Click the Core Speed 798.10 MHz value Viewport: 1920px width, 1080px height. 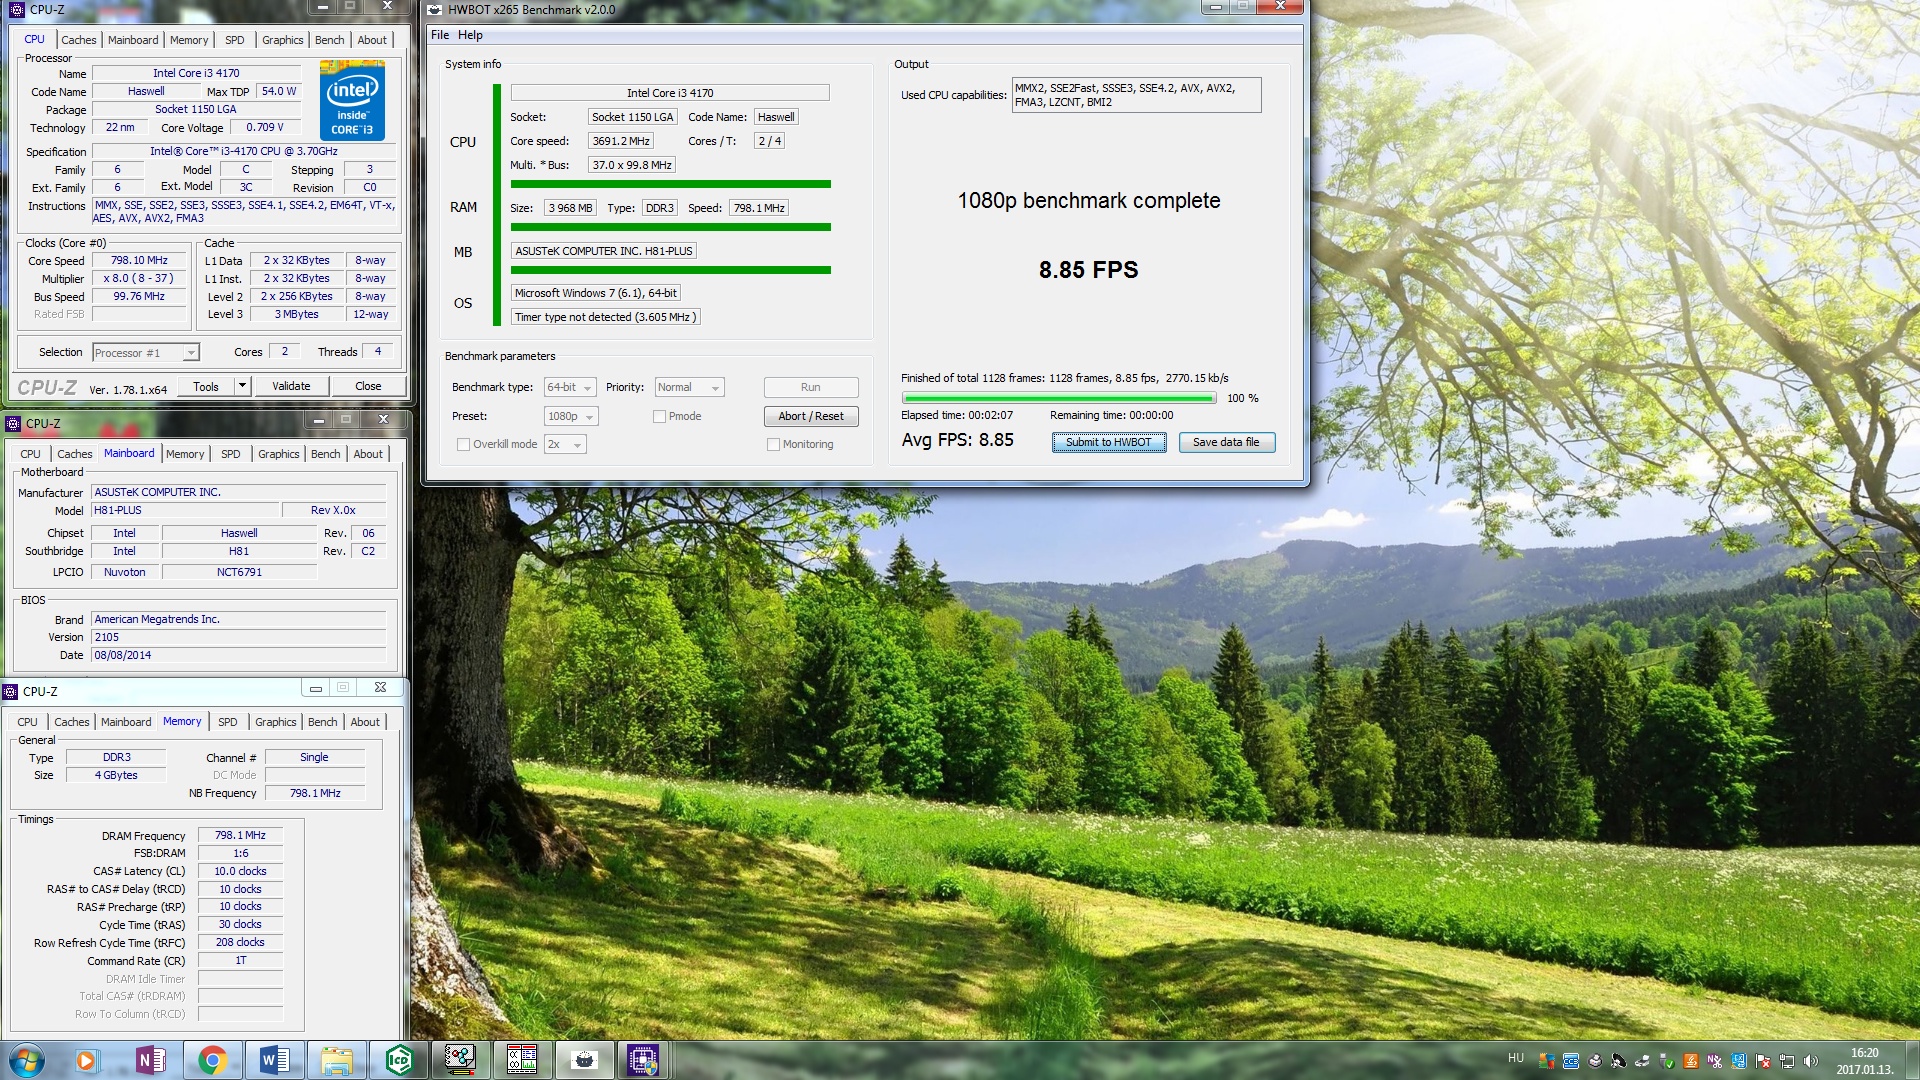139,261
